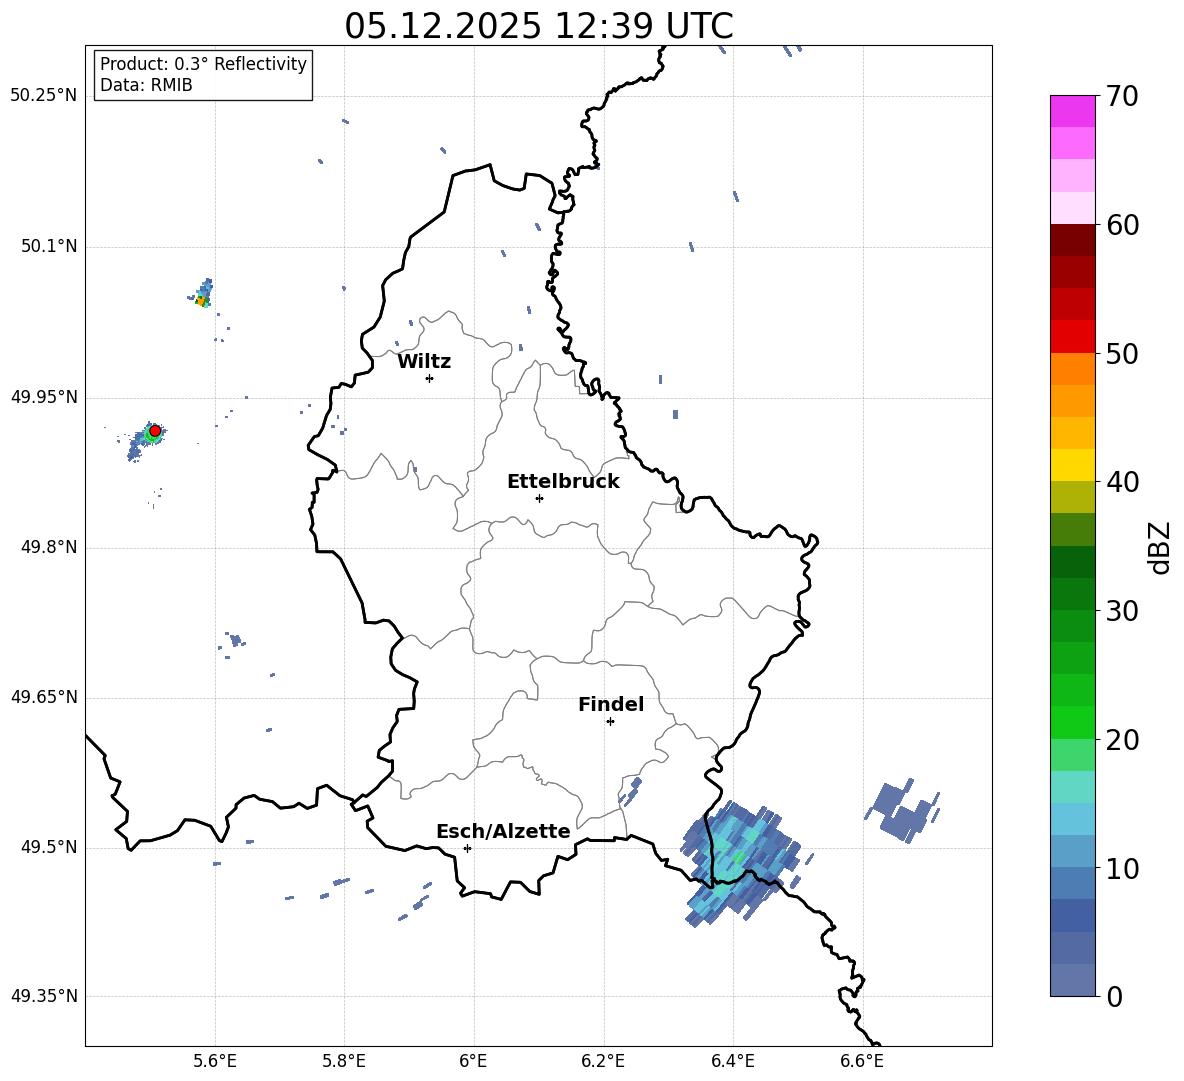Click the Wiltz city label

coord(424,362)
